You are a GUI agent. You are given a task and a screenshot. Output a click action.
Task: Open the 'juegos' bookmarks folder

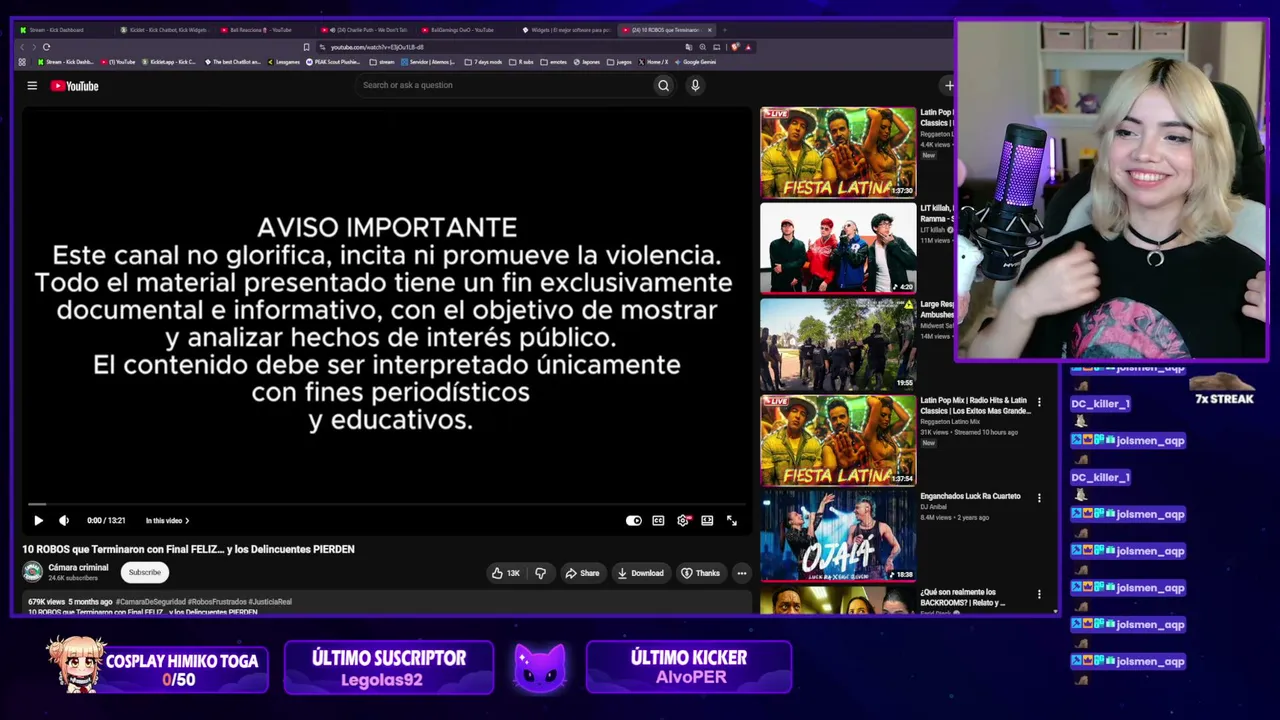click(x=619, y=62)
